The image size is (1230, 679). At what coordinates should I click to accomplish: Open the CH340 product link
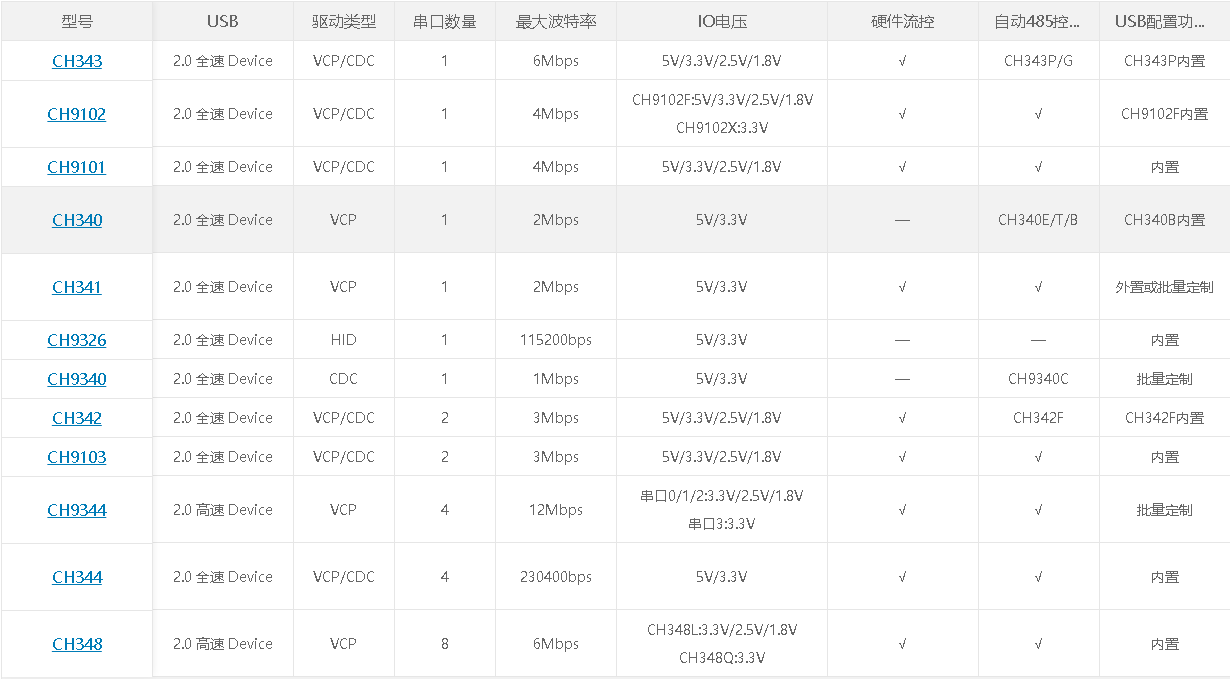click(x=77, y=220)
